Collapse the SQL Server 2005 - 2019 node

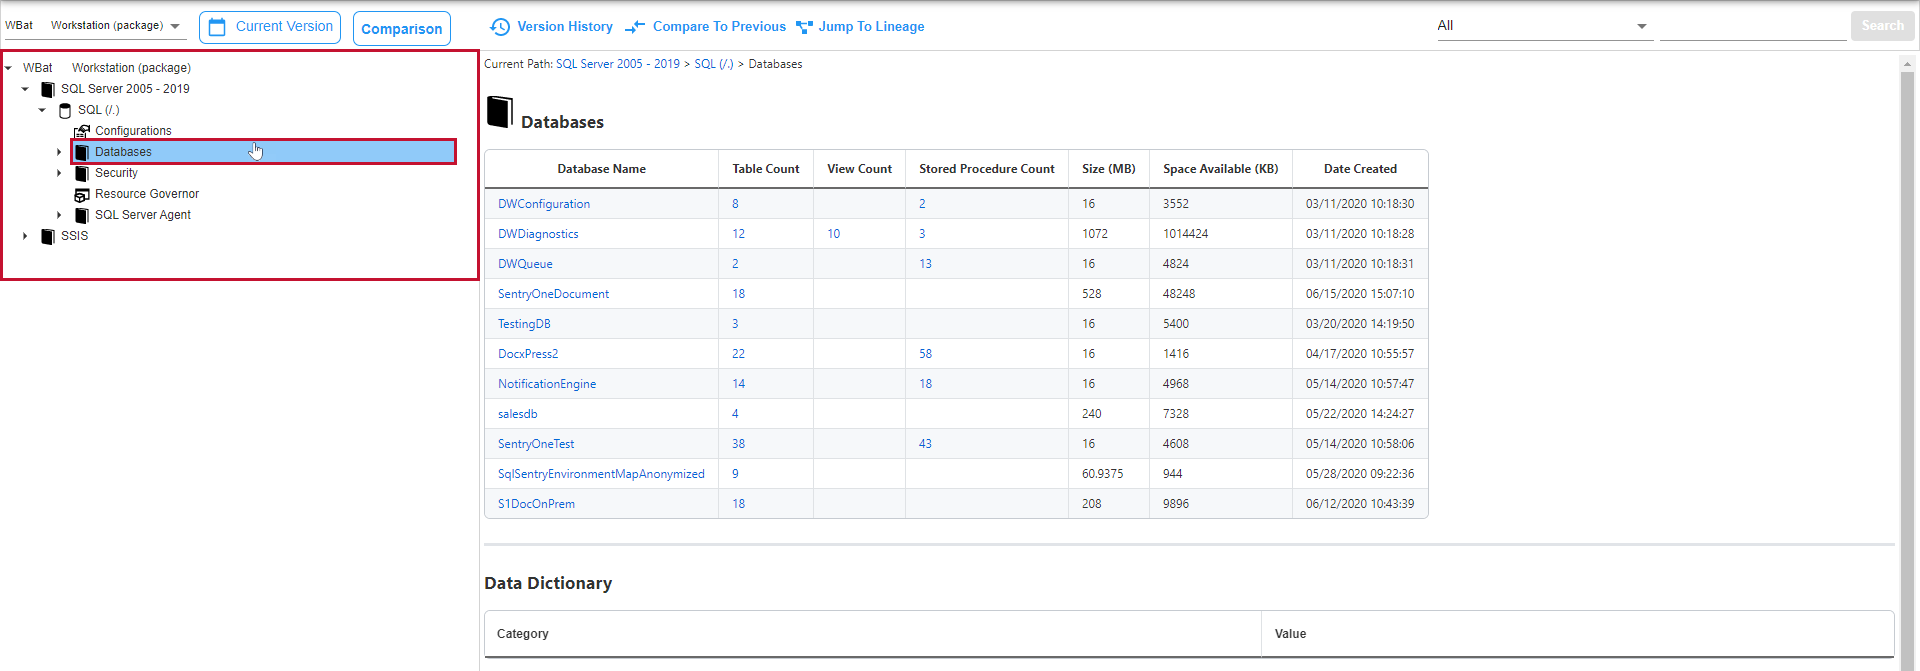click(25, 89)
